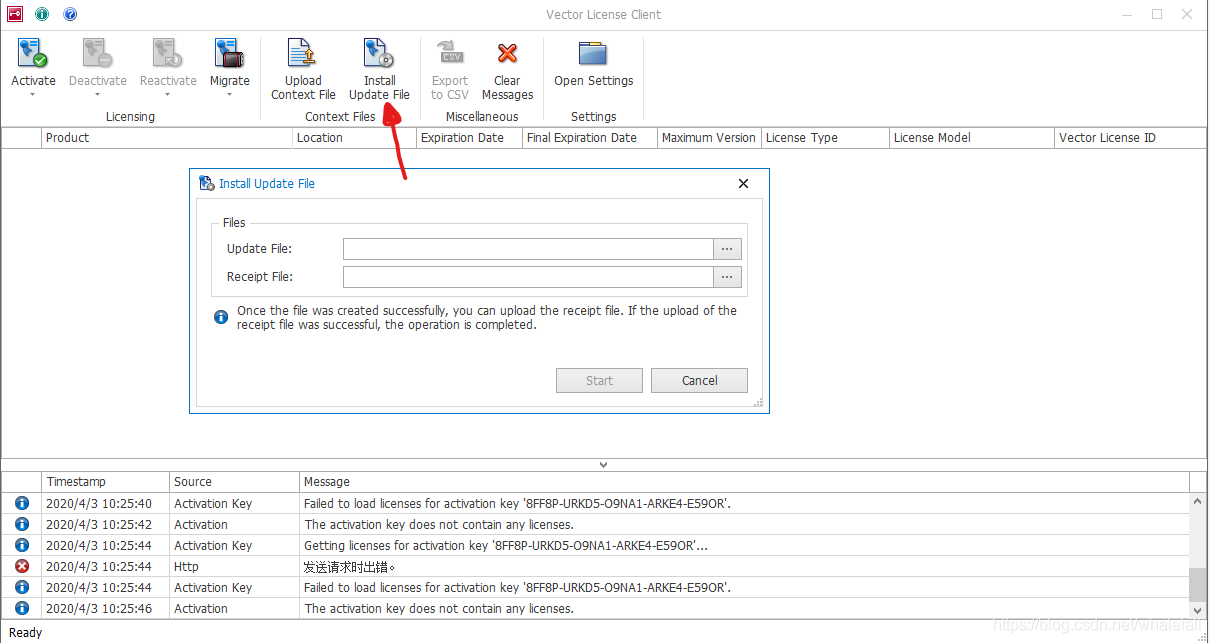Sort by License Type column header
The height and width of the screenshot is (643, 1210).
point(825,138)
